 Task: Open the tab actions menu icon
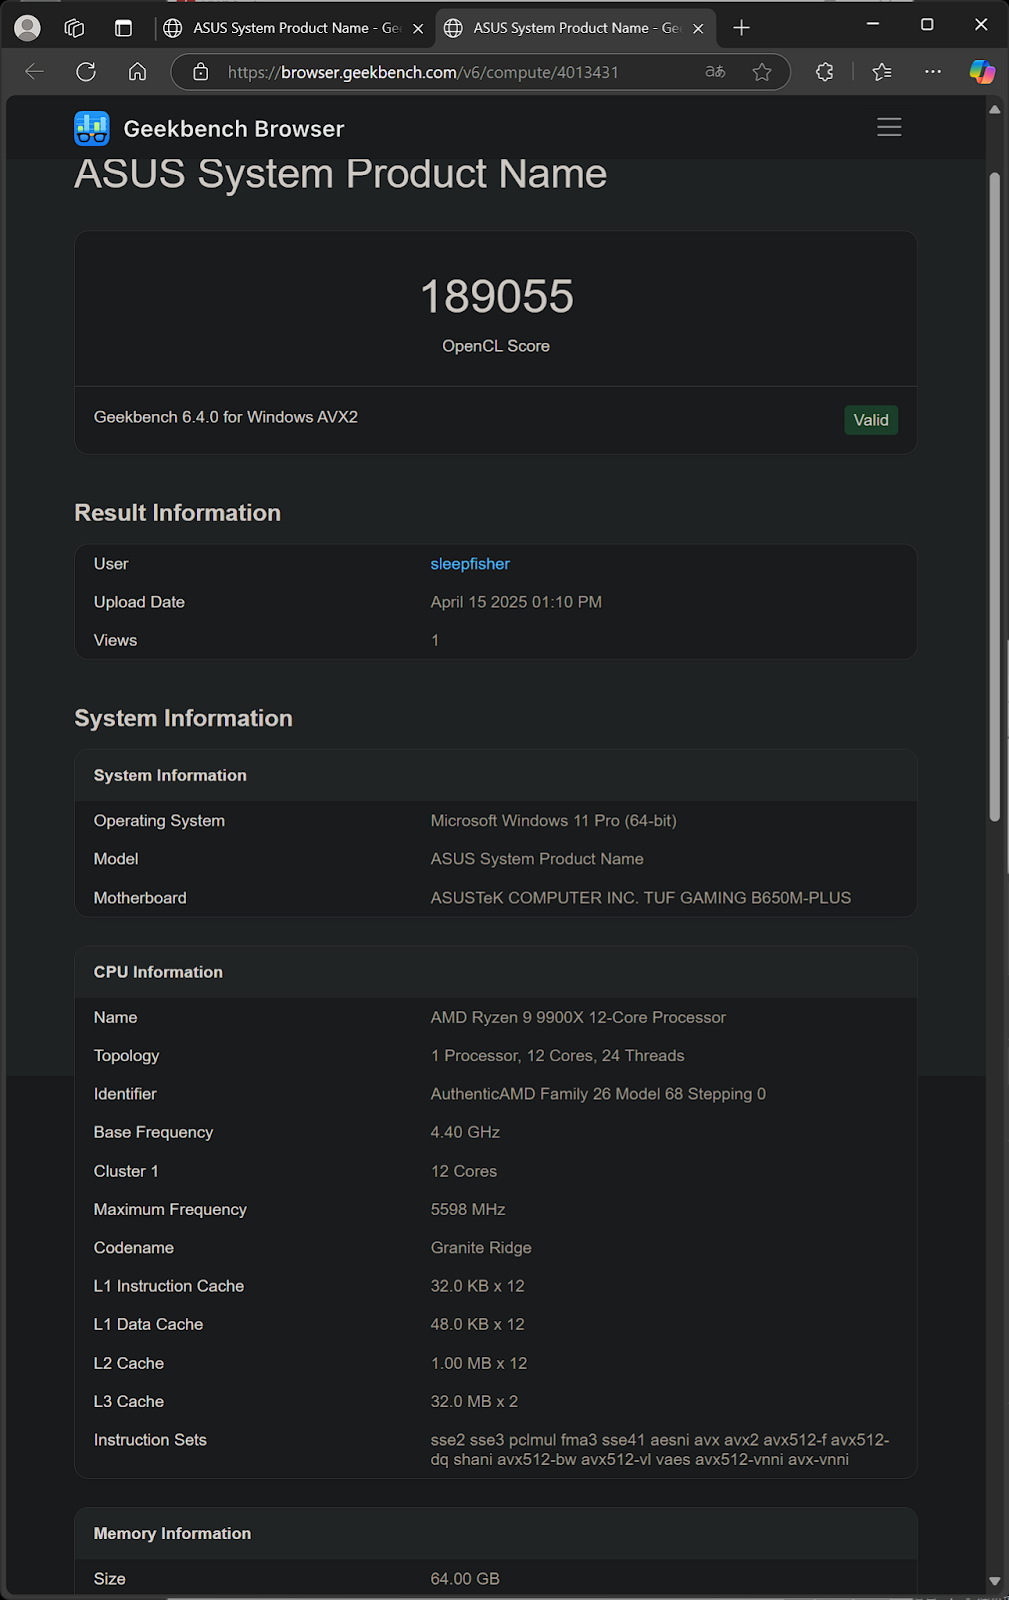click(123, 28)
